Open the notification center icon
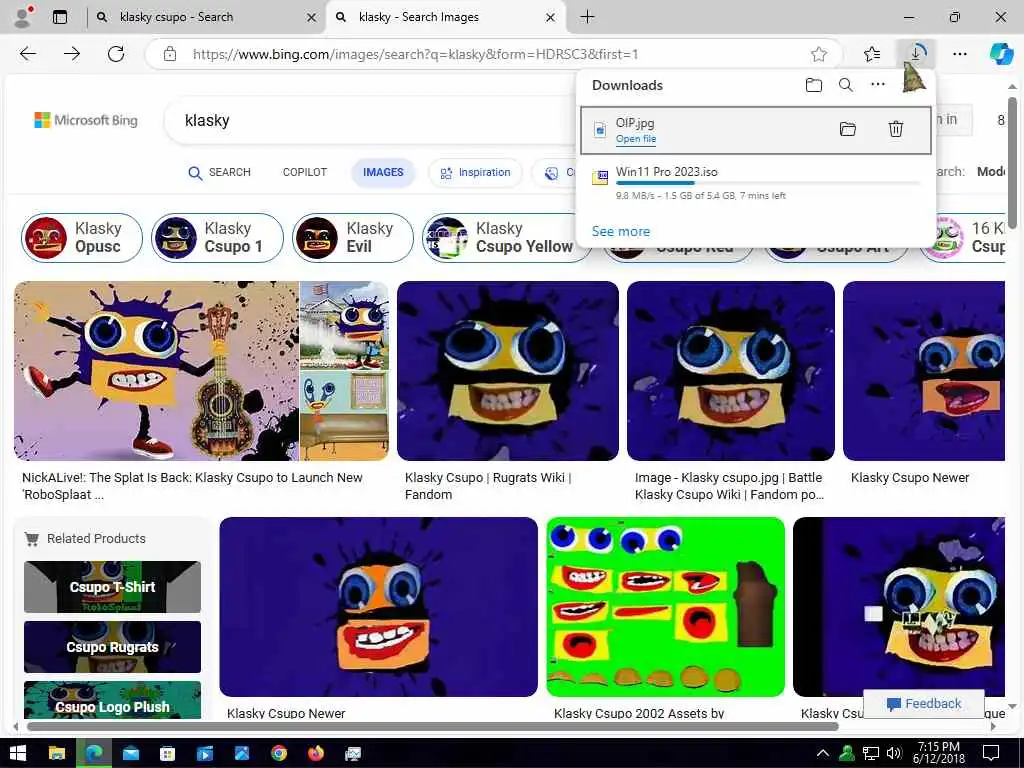The image size is (1024, 768). [x=991, y=754]
